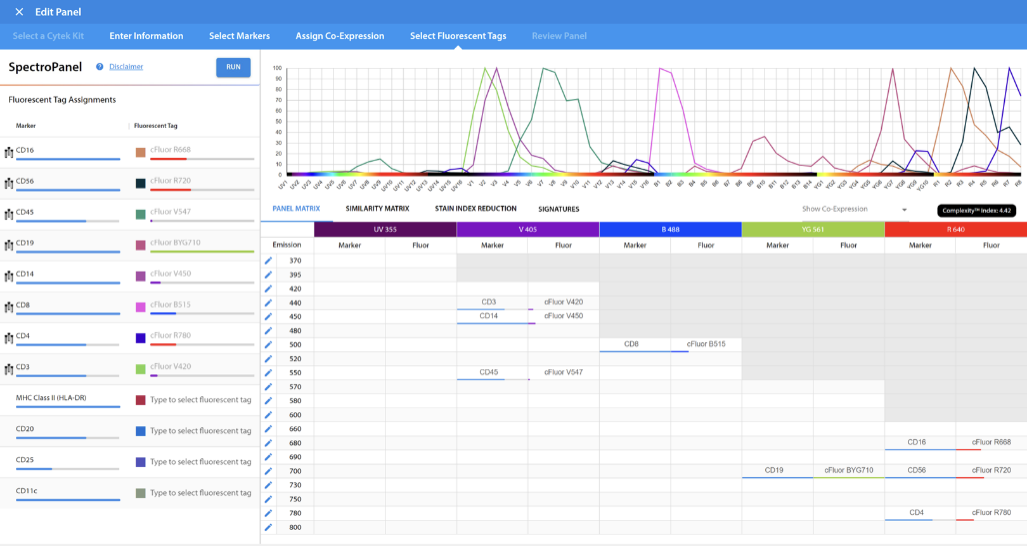Open fluorescent tag selector for CD11c

point(200,493)
